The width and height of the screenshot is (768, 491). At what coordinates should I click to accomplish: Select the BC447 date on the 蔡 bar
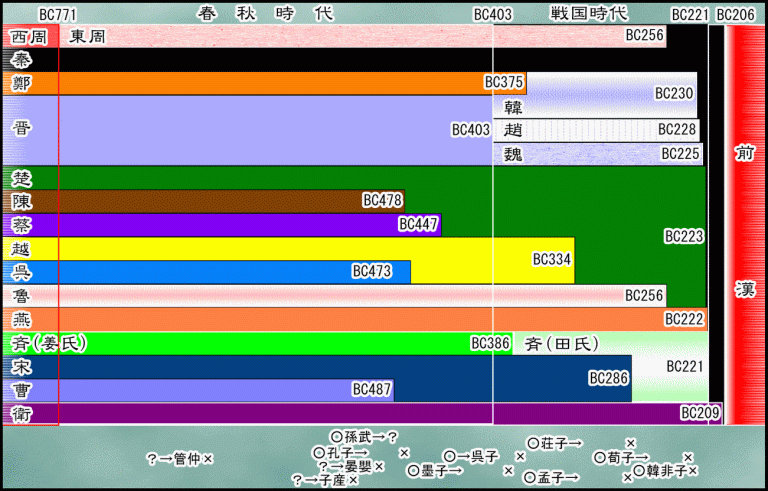click(x=418, y=224)
